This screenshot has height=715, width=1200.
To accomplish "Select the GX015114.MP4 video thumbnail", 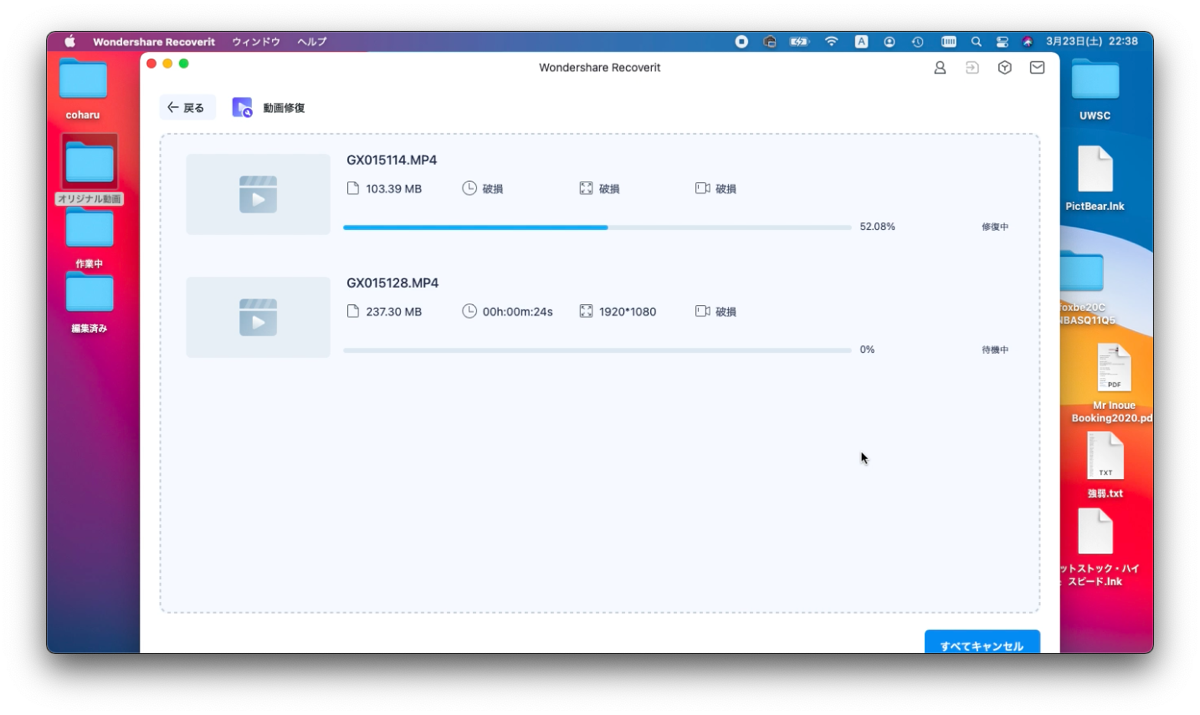I will 258,194.
